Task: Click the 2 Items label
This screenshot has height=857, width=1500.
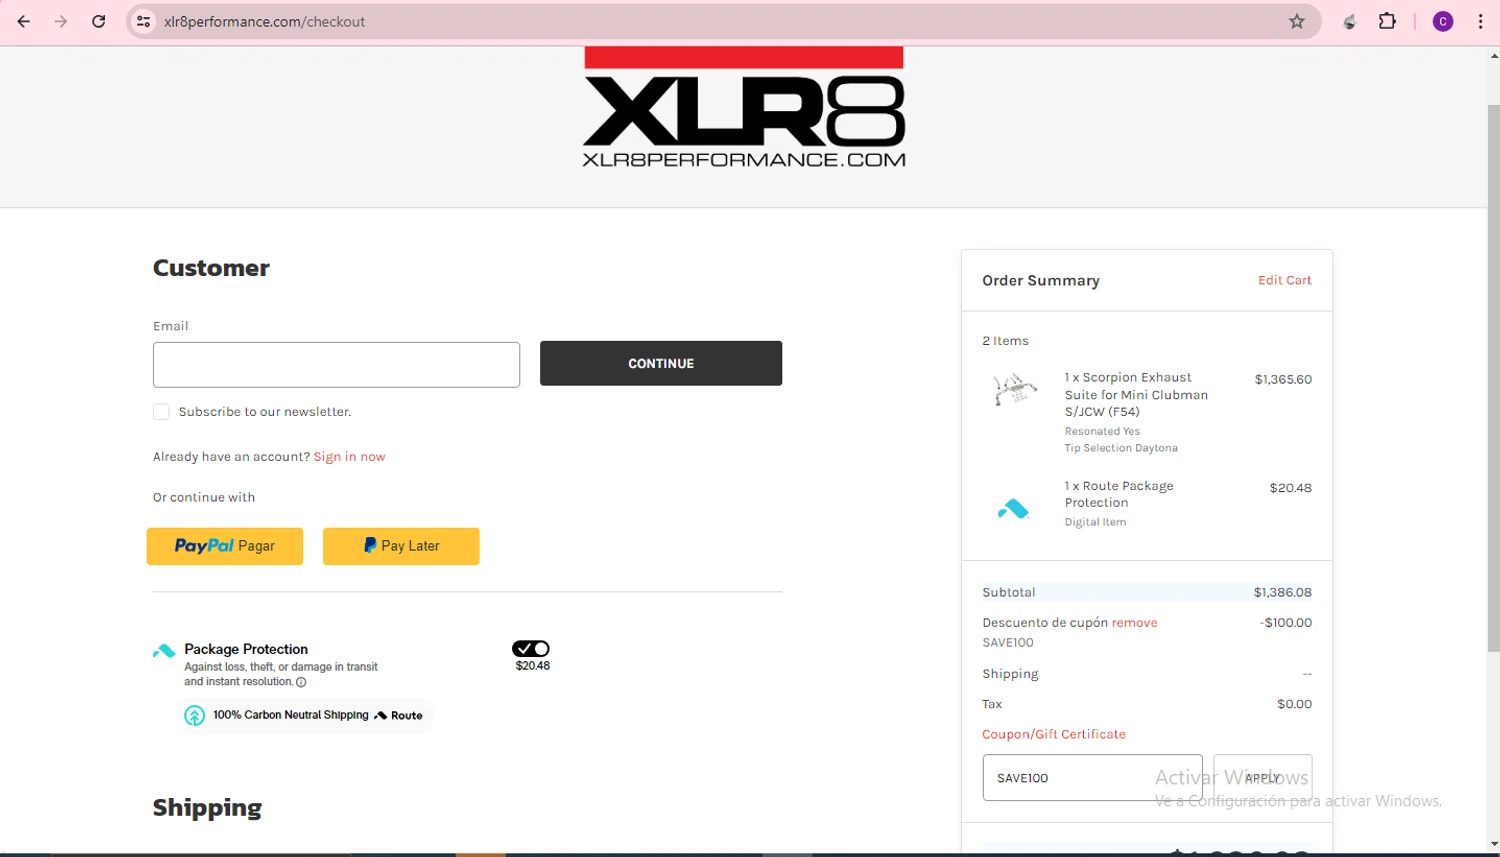Action: pyautogui.click(x=1005, y=341)
